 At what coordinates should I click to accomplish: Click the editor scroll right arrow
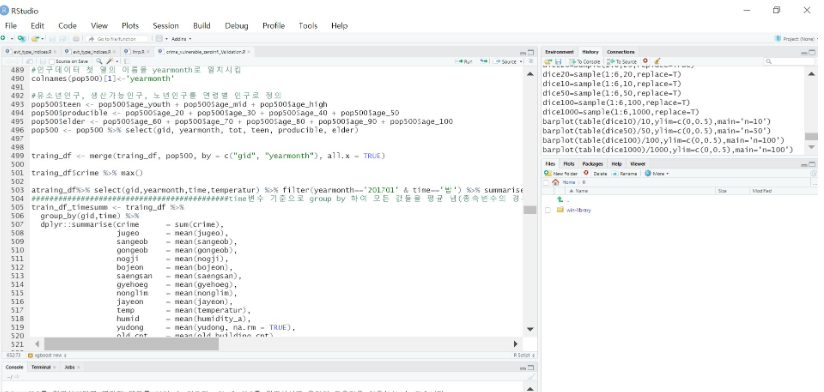[516, 344]
